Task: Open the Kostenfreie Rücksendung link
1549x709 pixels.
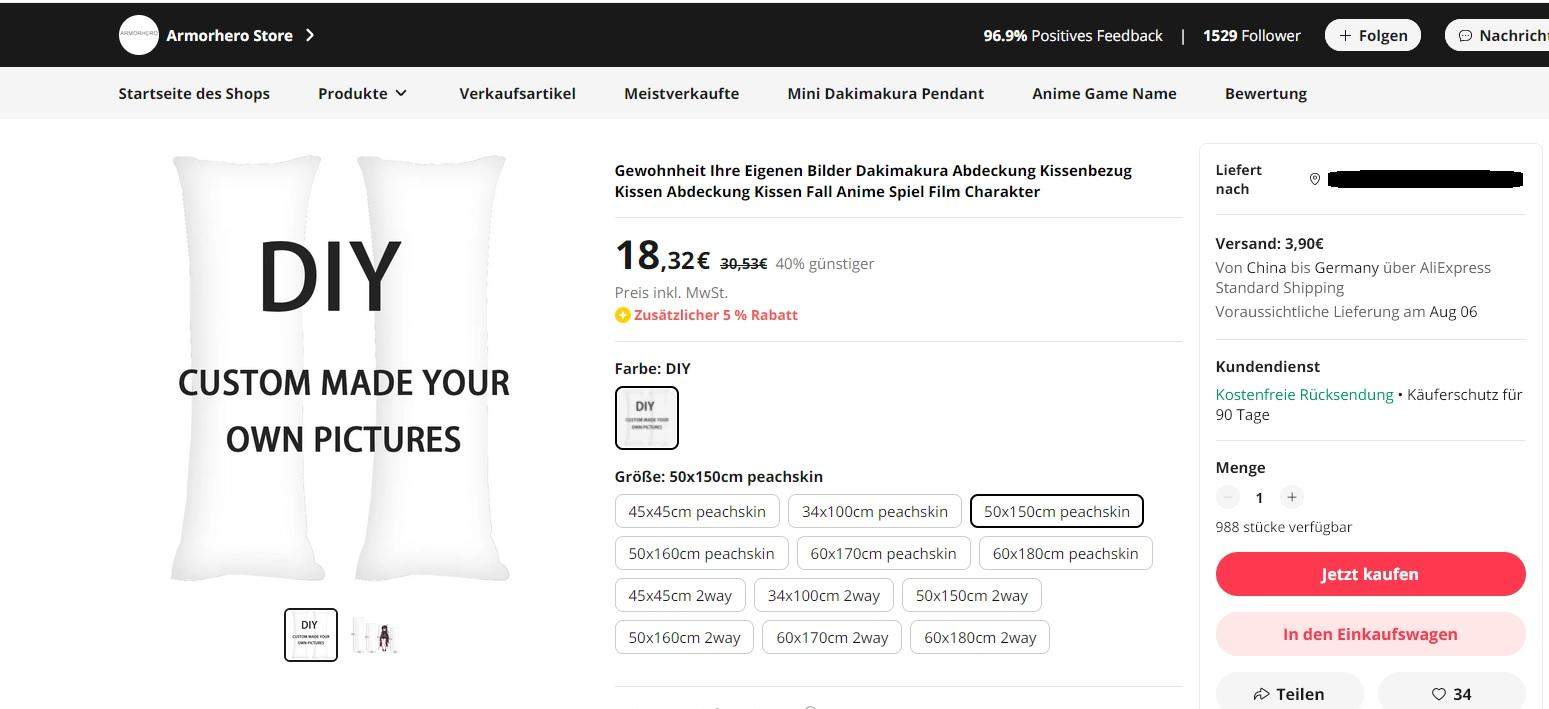Action: (x=1304, y=394)
